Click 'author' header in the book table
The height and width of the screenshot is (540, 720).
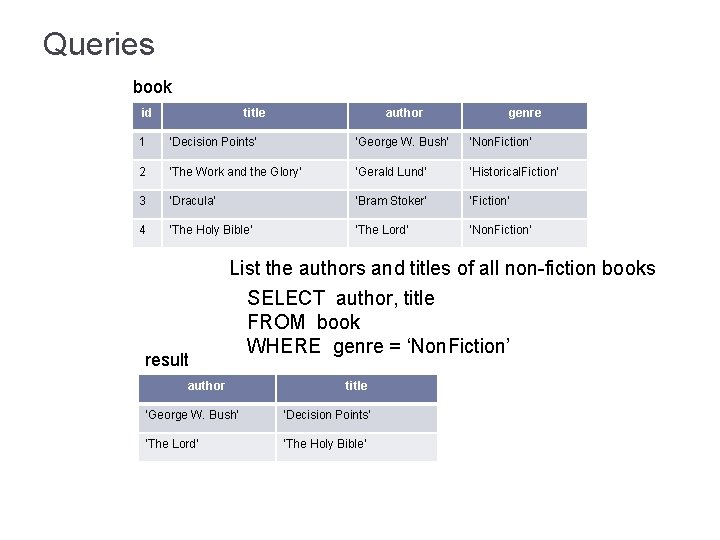pyautogui.click(x=404, y=114)
